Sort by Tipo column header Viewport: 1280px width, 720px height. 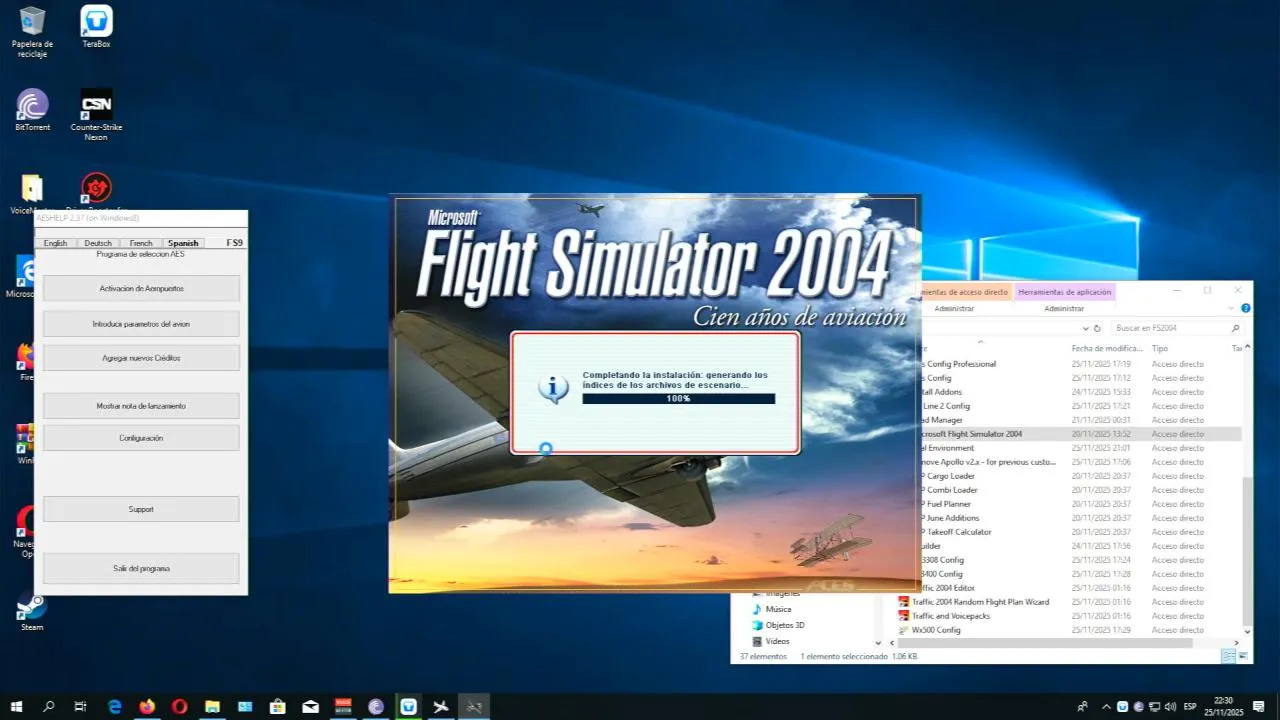(x=1160, y=348)
